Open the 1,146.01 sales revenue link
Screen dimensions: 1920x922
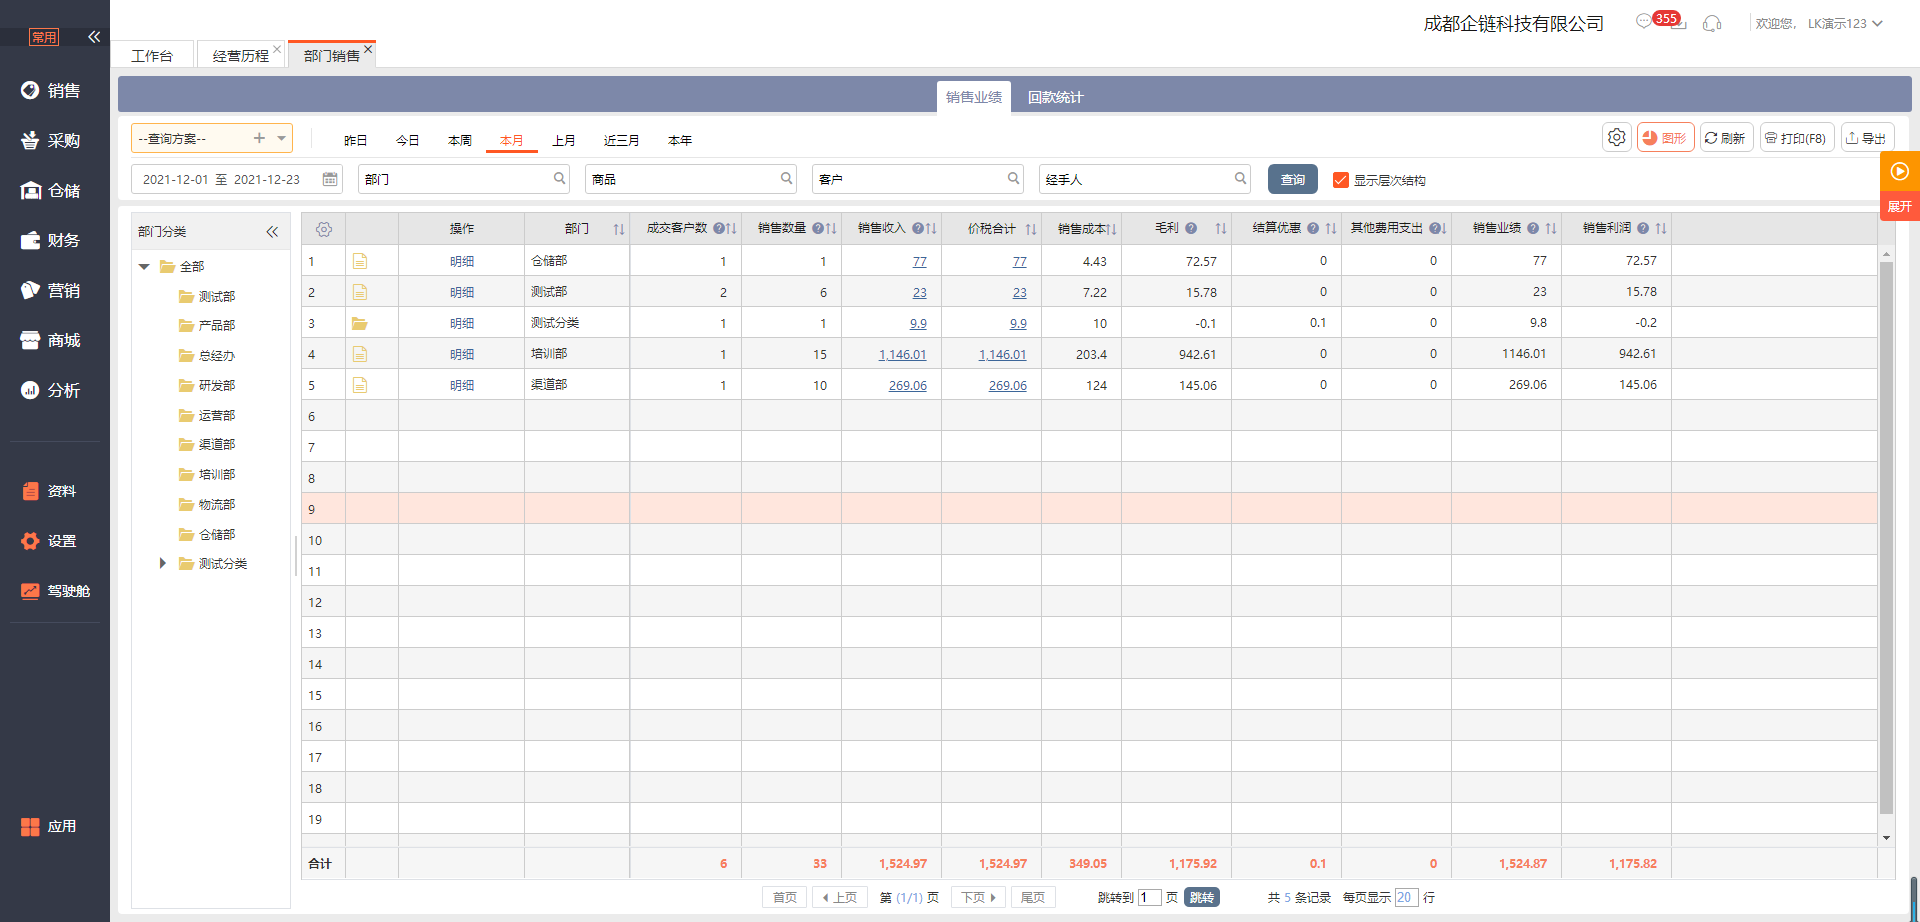point(902,355)
